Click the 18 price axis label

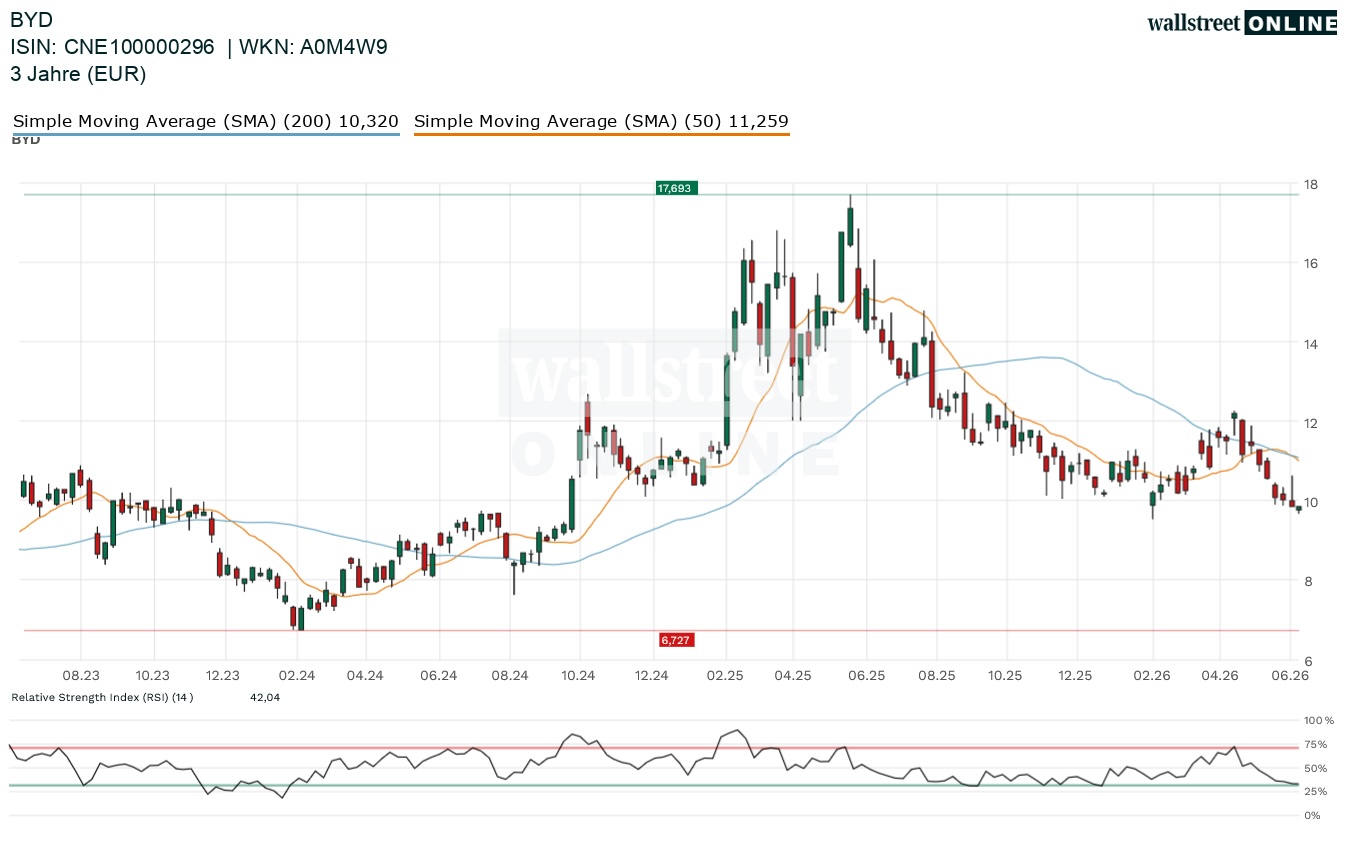pos(1310,185)
